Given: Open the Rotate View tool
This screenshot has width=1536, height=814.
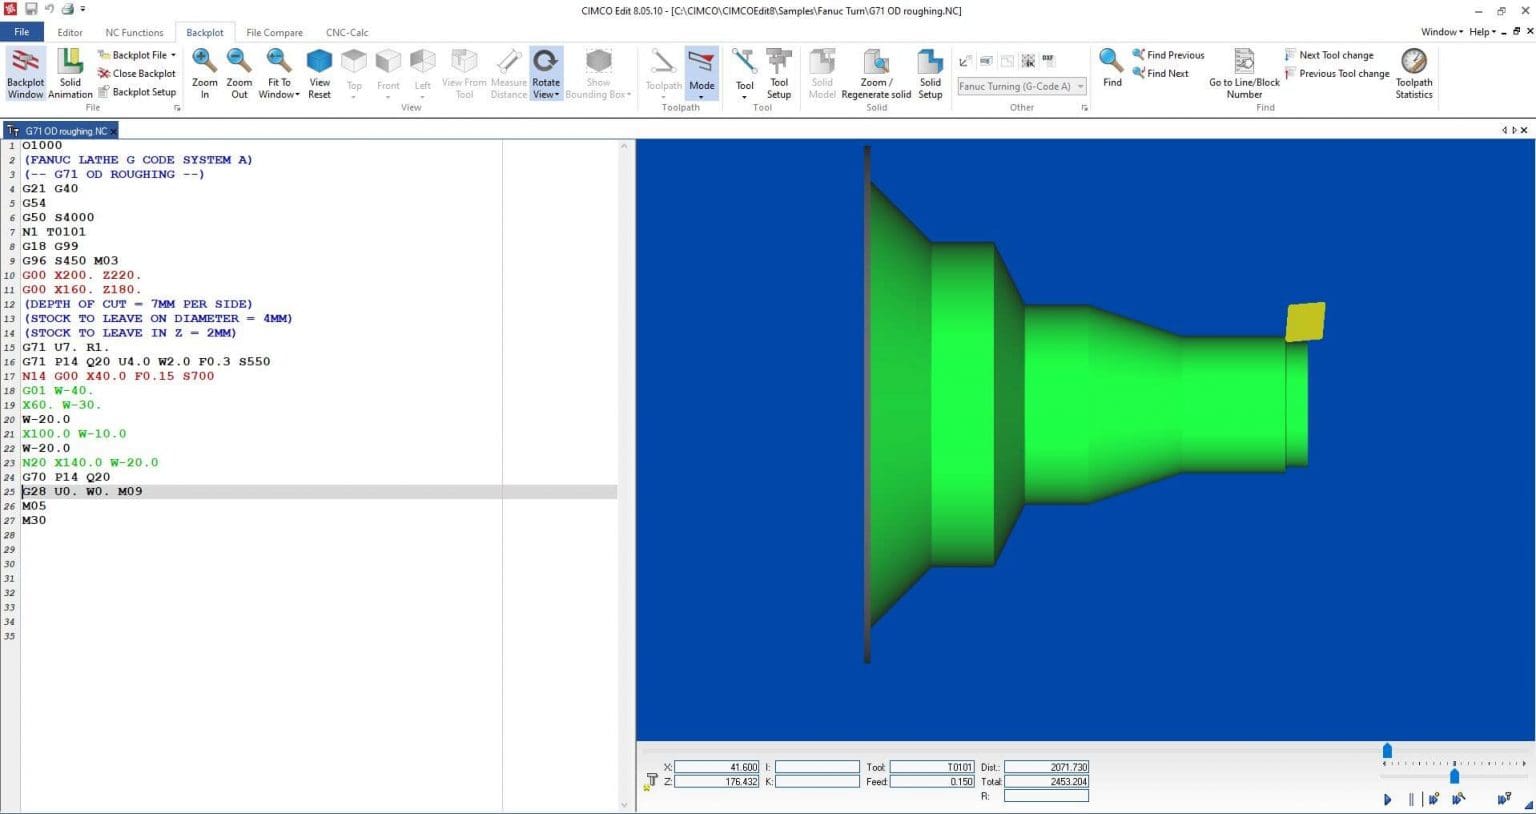Looking at the screenshot, I should point(545,72).
